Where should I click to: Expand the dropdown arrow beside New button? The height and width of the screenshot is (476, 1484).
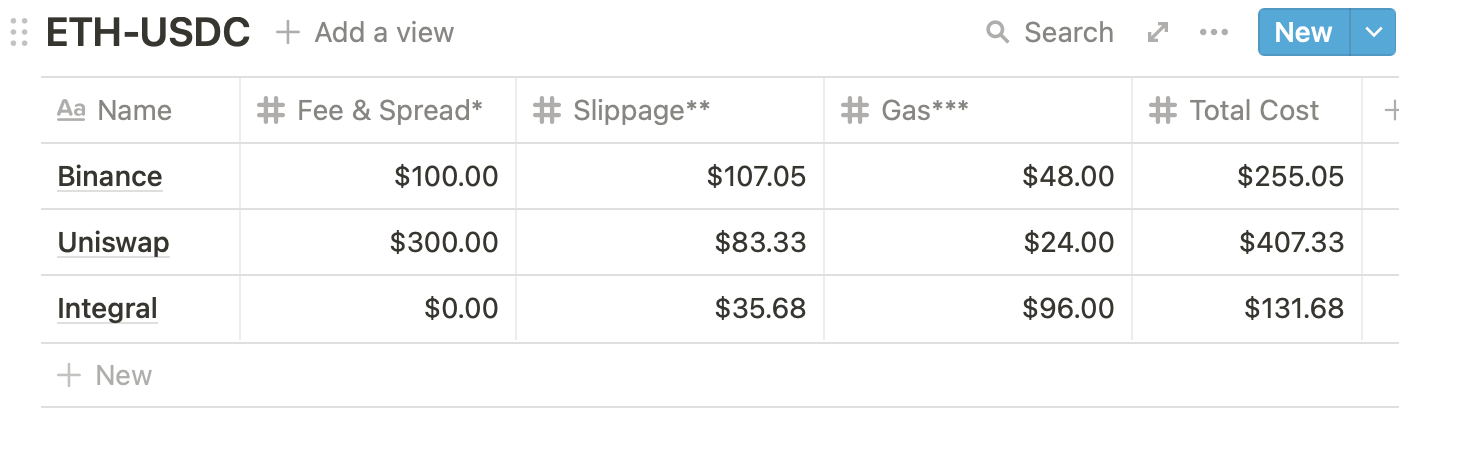coord(1371,33)
